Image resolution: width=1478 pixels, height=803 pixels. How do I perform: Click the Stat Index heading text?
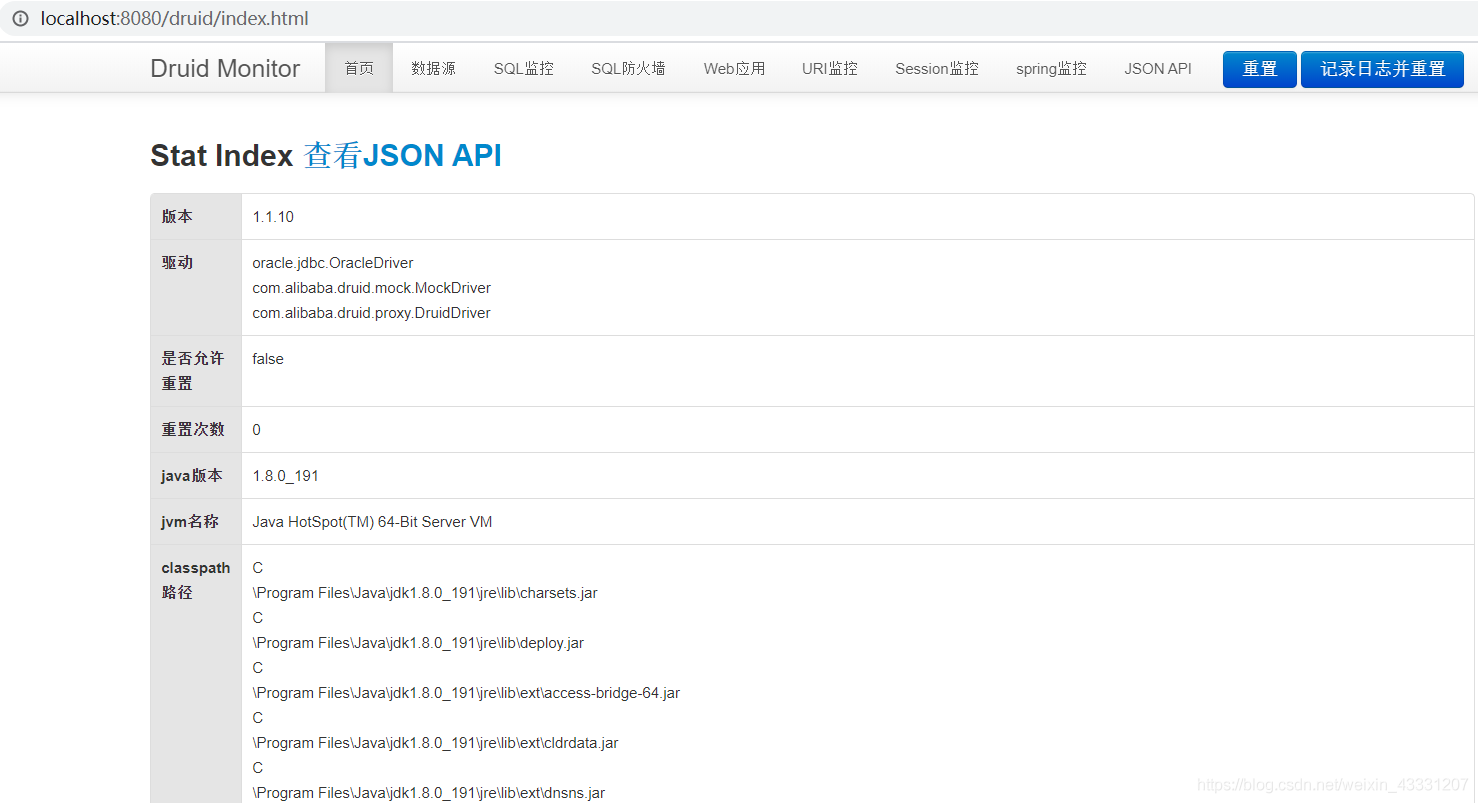(221, 155)
